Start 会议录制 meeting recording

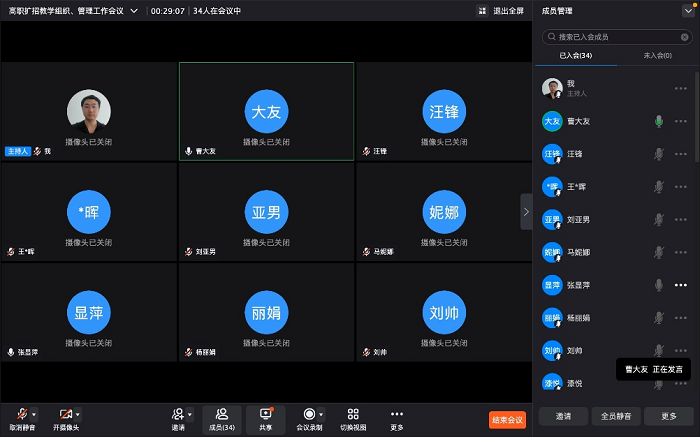[309, 414]
